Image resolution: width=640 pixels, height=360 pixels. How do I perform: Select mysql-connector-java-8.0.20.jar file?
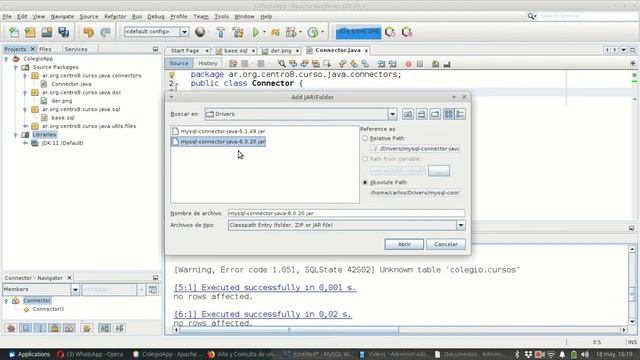219,142
